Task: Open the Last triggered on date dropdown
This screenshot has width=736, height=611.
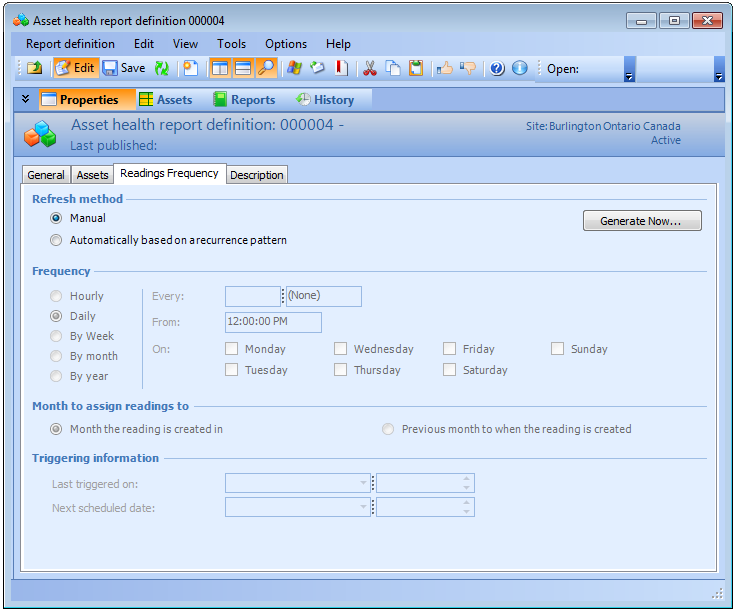Action: pyautogui.click(x=364, y=483)
